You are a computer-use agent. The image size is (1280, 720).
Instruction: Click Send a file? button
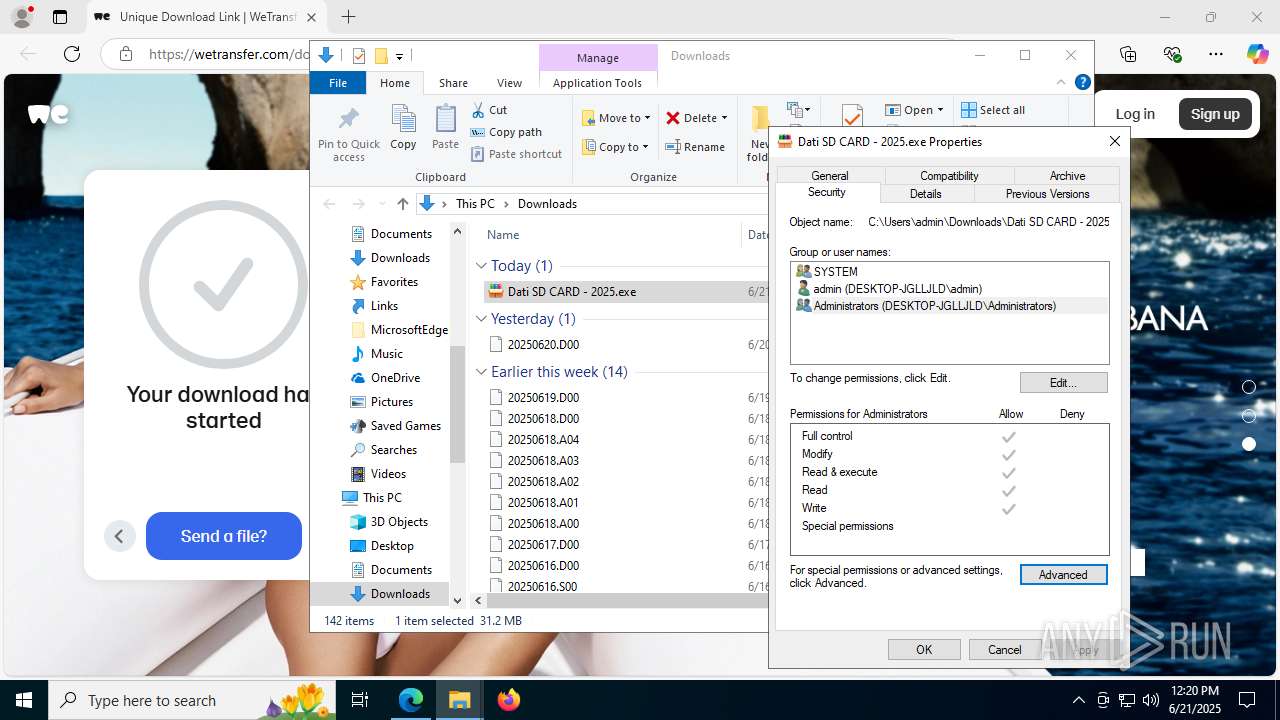[224, 536]
